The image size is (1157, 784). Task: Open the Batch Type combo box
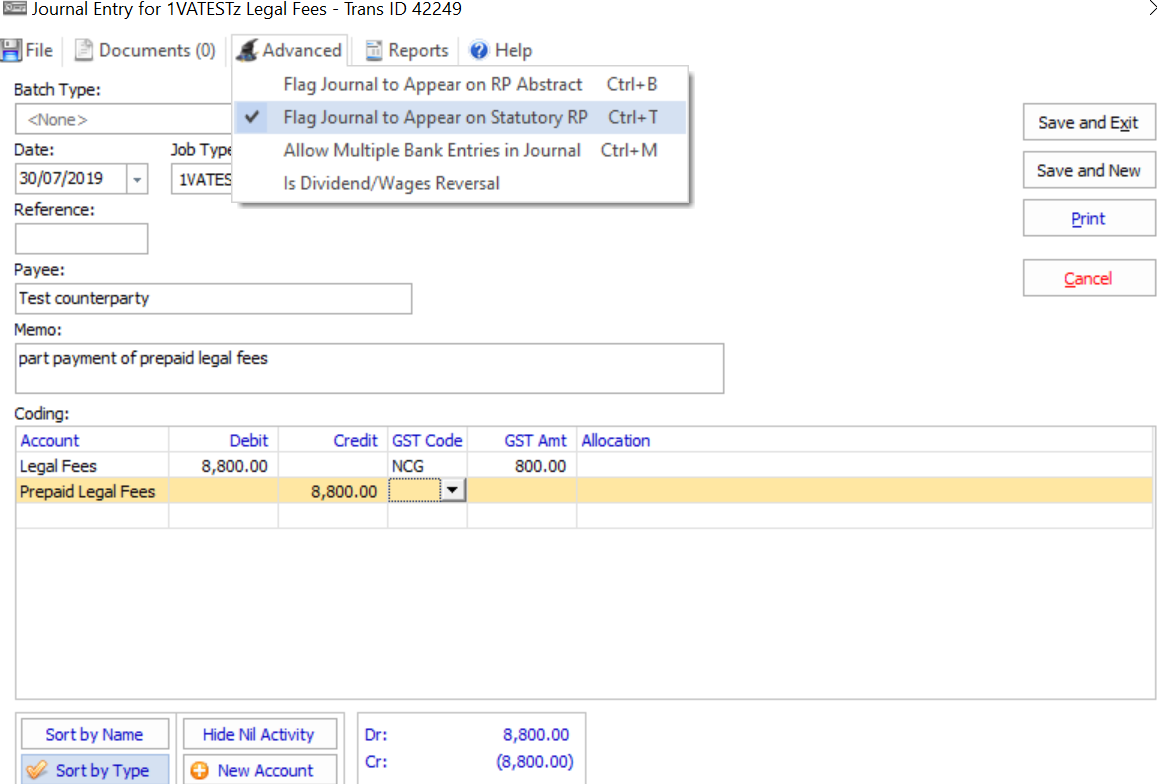pos(122,120)
